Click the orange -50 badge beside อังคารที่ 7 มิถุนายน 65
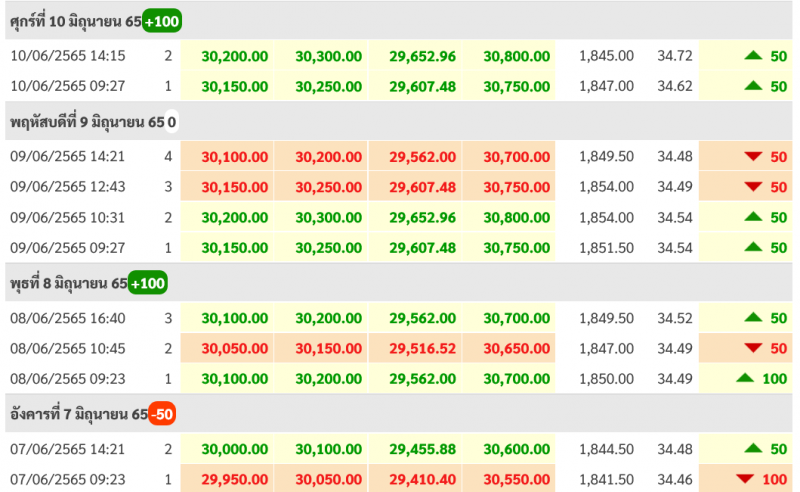The image size is (800, 492). [163, 415]
